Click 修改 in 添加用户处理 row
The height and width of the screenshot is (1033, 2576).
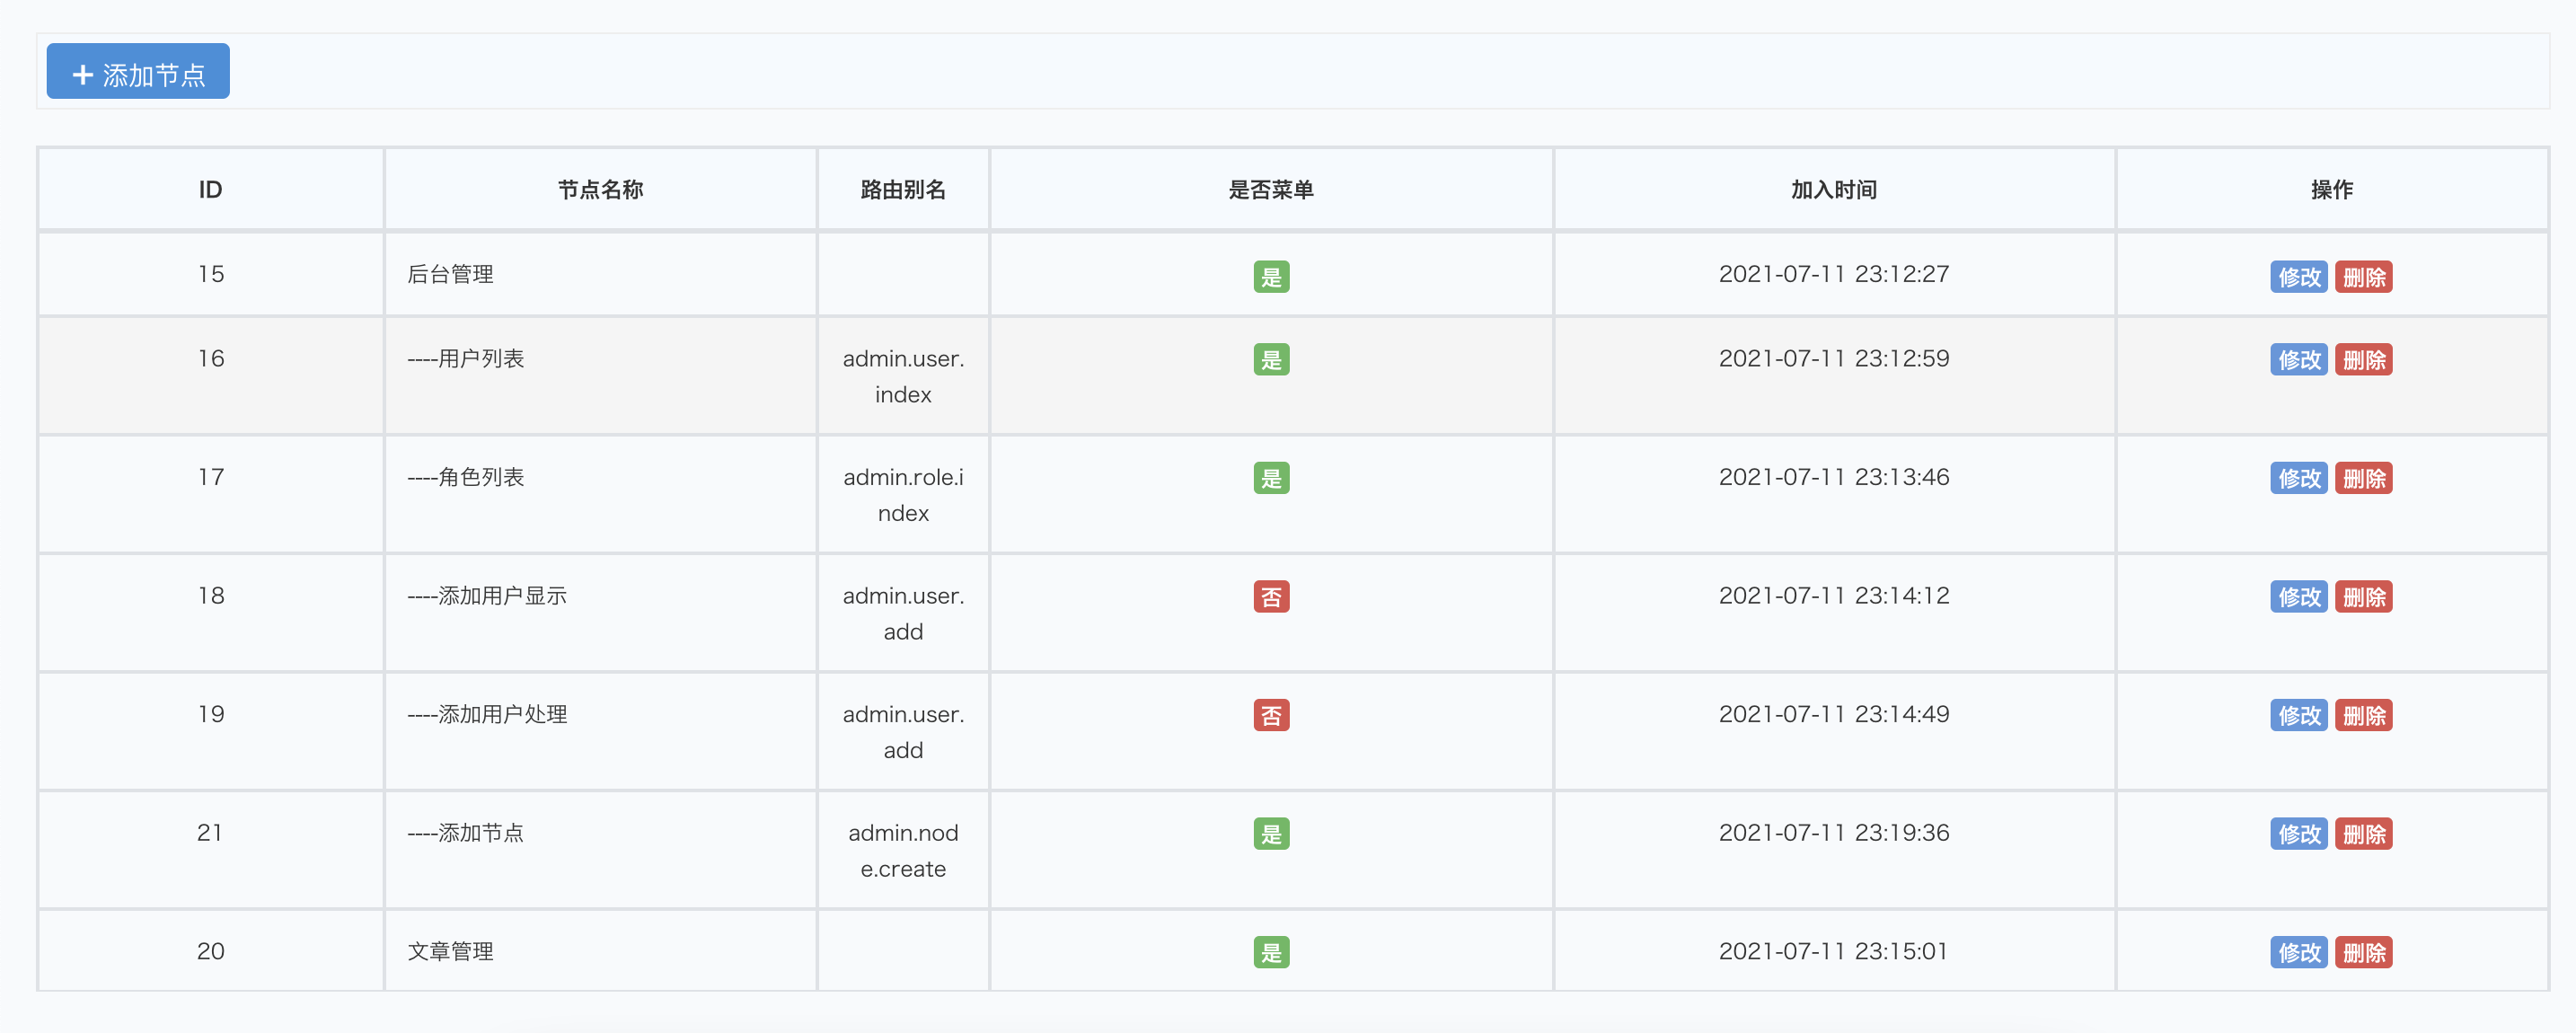(2298, 716)
